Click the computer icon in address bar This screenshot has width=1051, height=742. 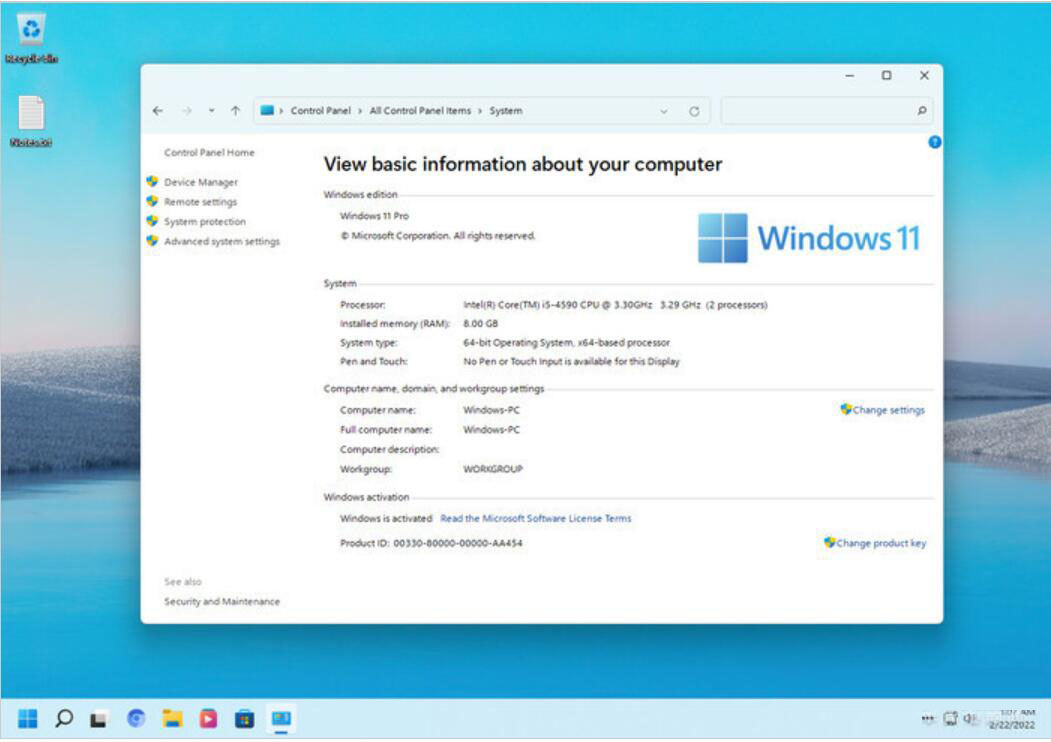[x=267, y=110]
